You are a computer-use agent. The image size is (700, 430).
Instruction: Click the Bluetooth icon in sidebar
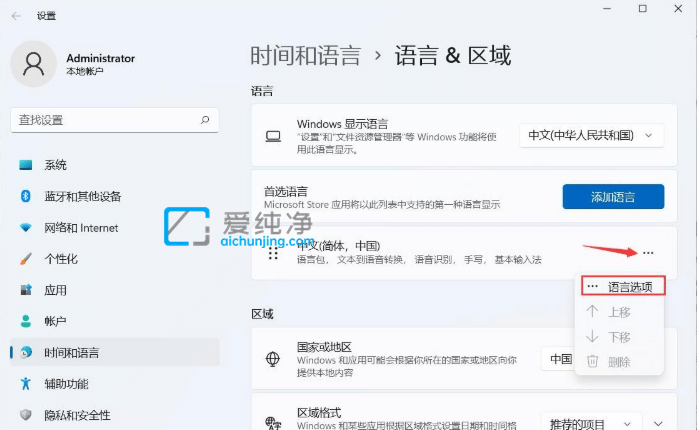coord(26,196)
